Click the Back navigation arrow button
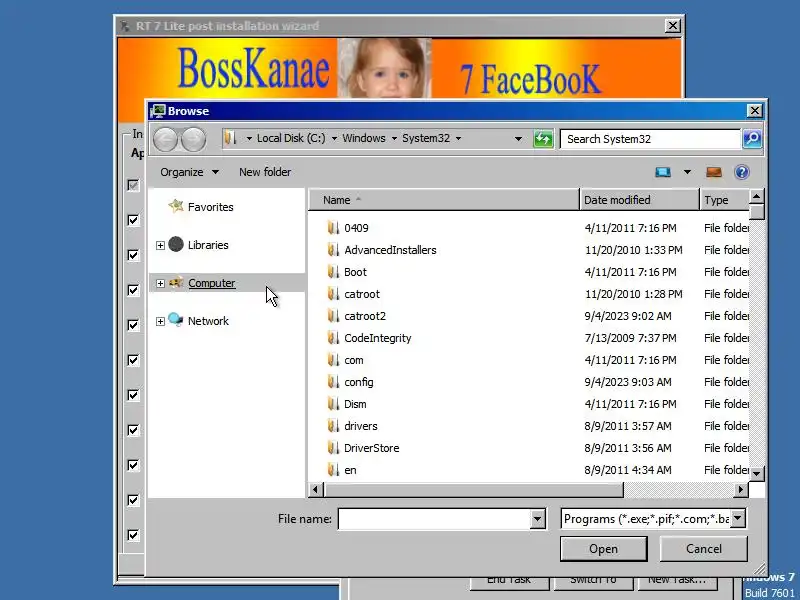This screenshot has height=600, width=800. click(165, 139)
